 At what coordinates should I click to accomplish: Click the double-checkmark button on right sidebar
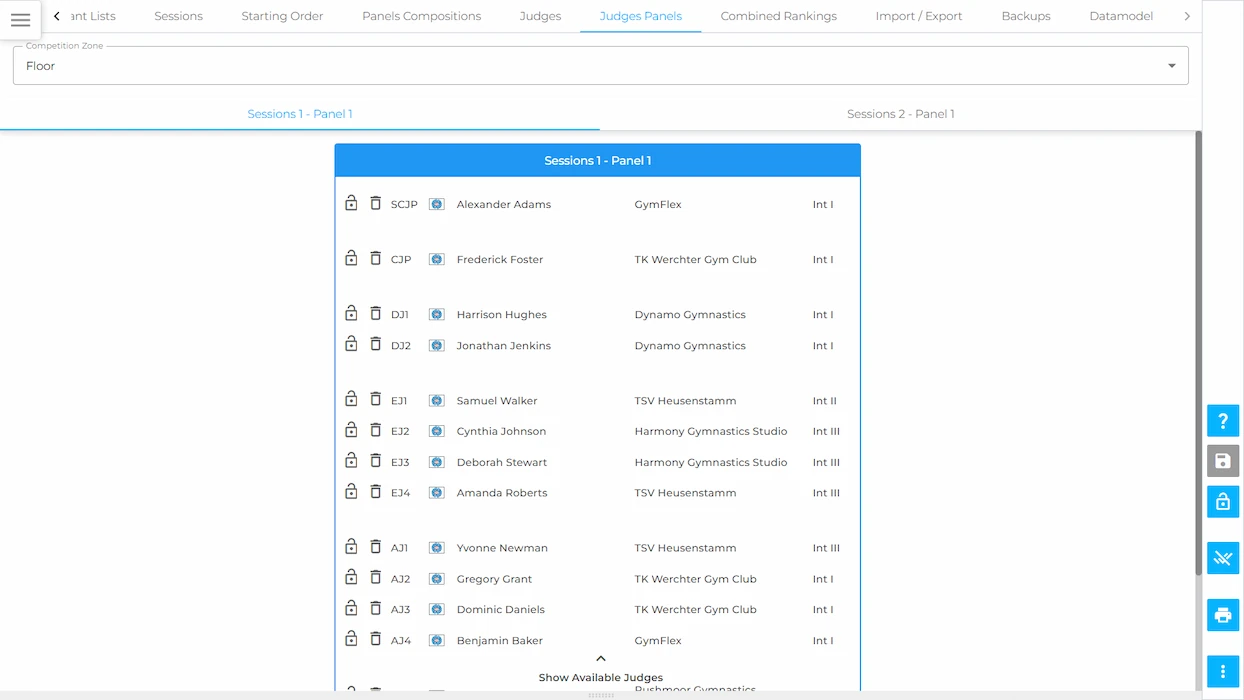tap(1222, 558)
